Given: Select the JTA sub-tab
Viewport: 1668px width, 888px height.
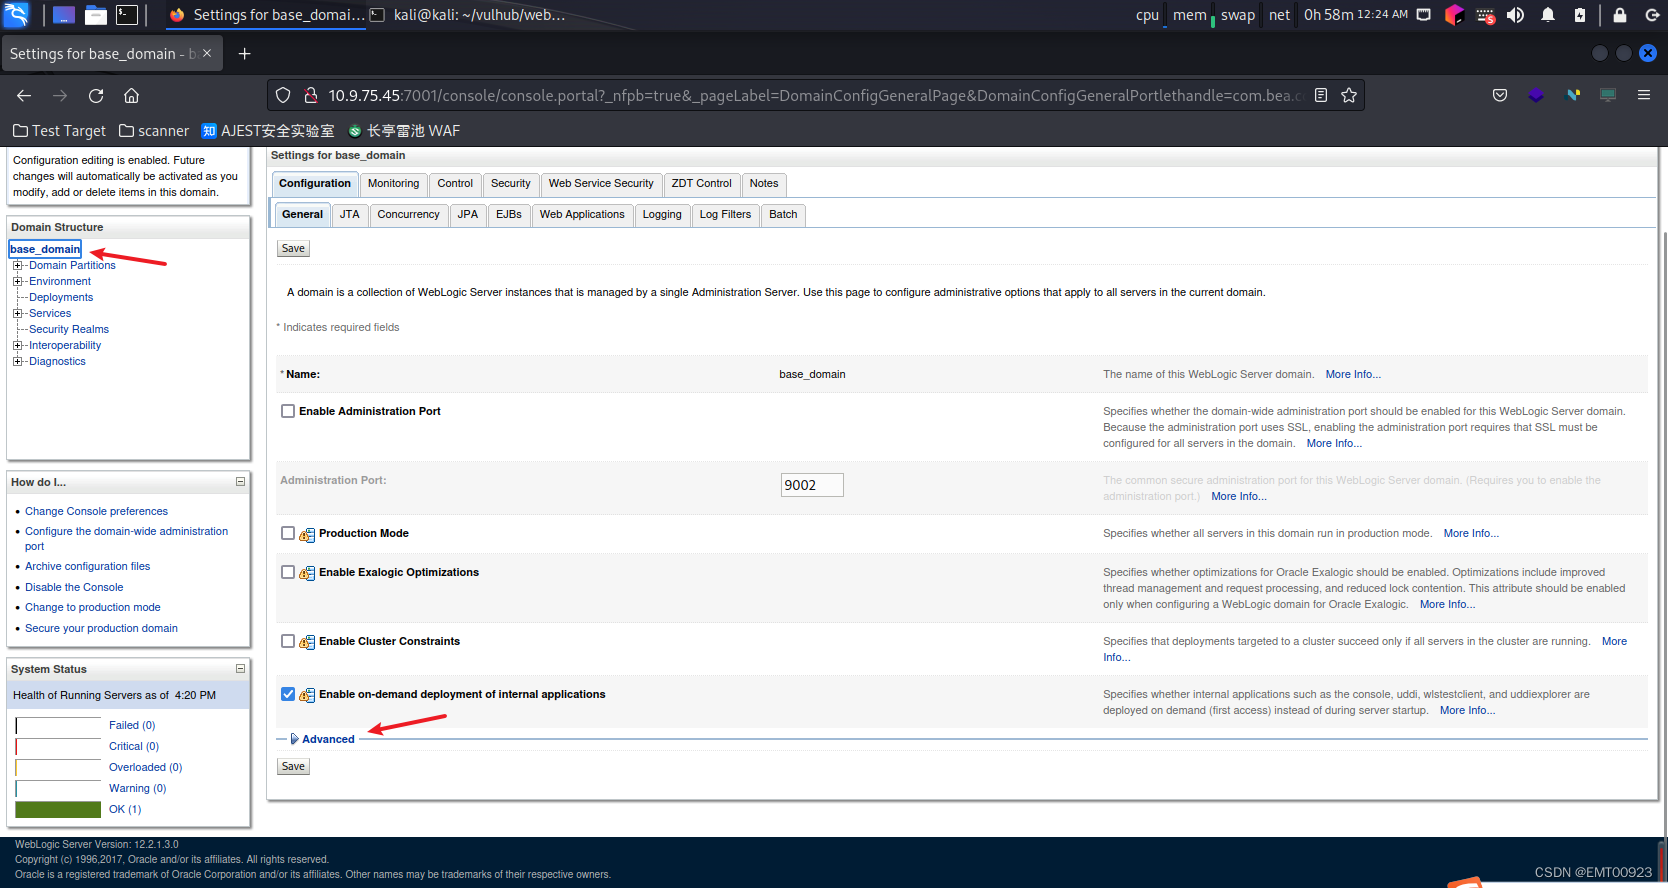Looking at the screenshot, I should tap(349, 215).
